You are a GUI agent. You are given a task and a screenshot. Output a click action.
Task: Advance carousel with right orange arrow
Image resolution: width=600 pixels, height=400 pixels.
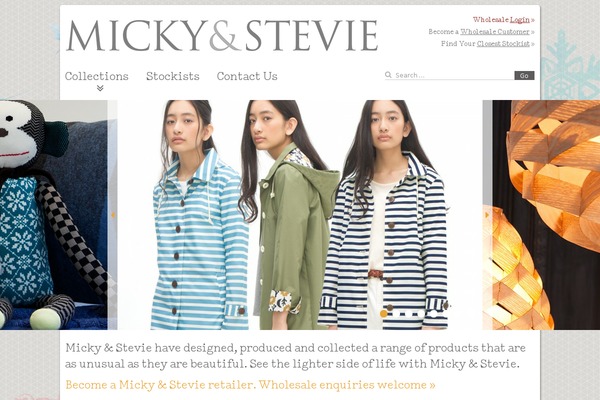[x=487, y=215]
